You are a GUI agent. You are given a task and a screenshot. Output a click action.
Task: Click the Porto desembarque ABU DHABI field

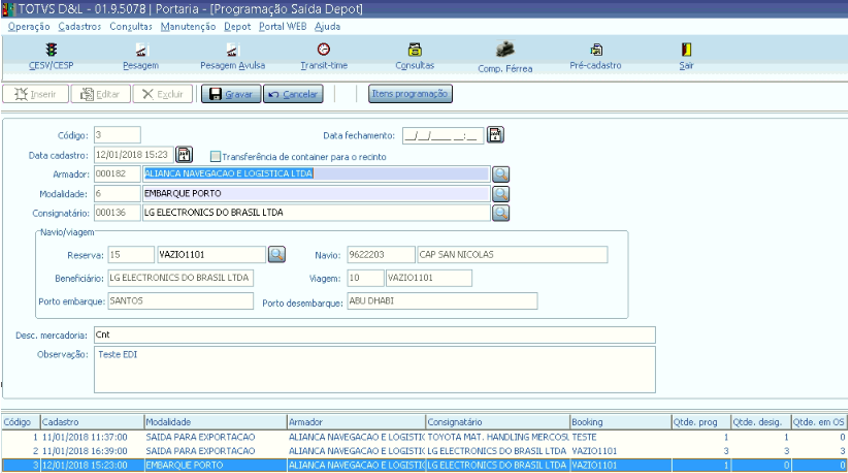point(442,301)
